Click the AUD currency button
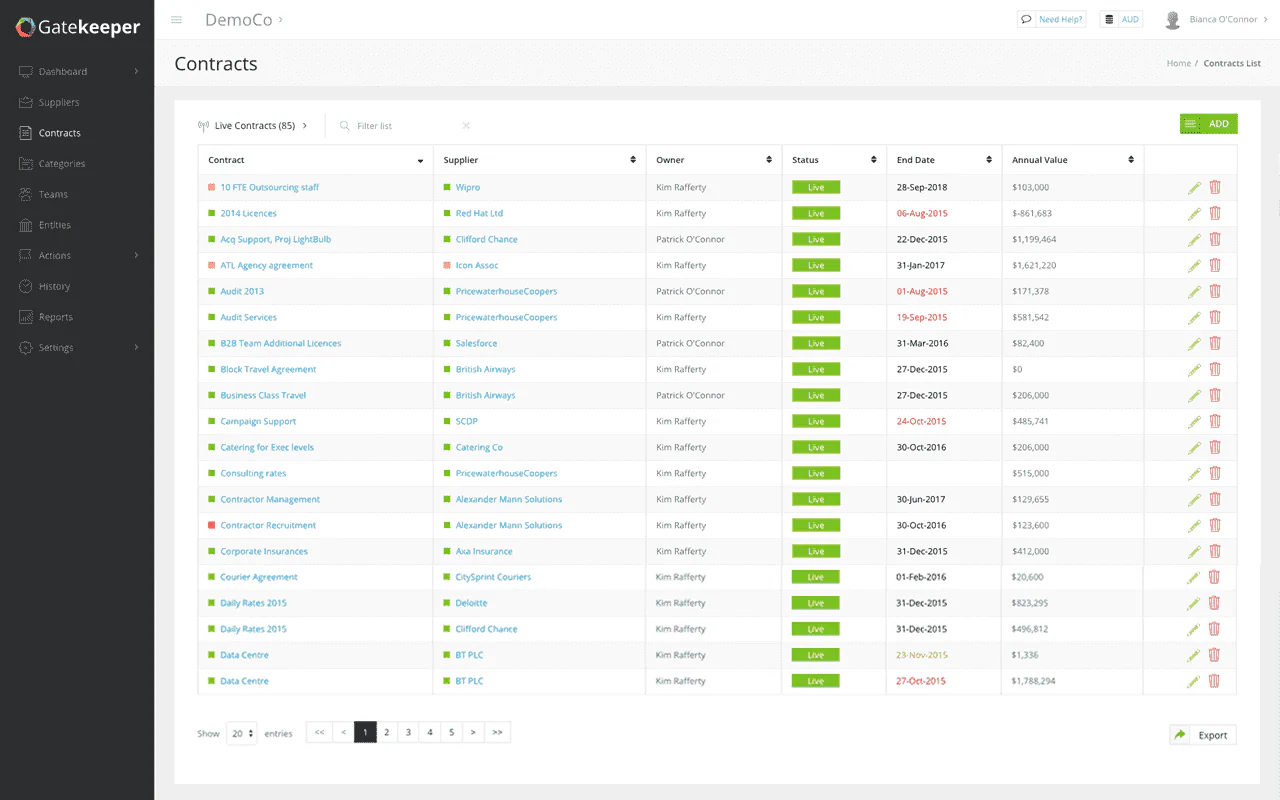 tap(1121, 19)
